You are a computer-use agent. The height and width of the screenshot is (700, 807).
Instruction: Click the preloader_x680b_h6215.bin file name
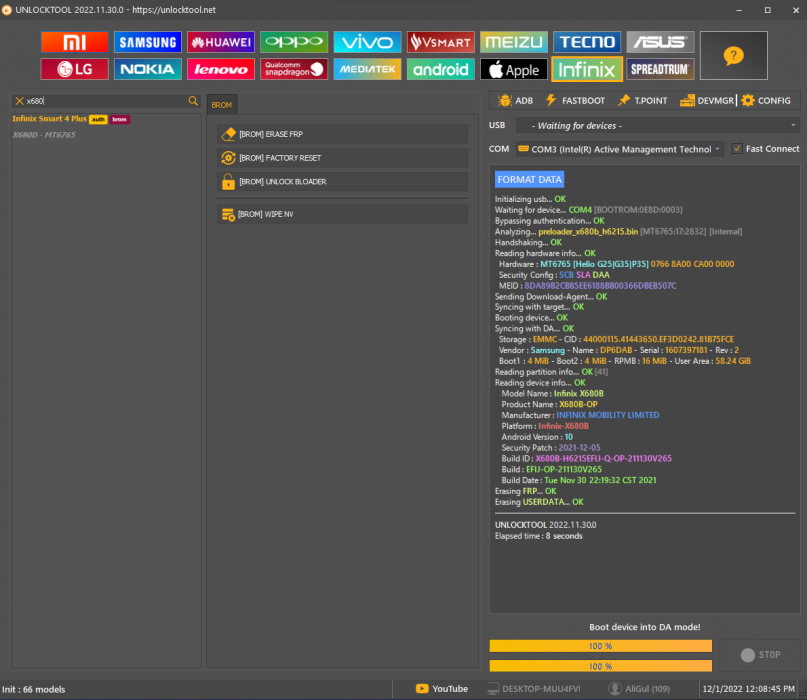(x=588, y=232)
